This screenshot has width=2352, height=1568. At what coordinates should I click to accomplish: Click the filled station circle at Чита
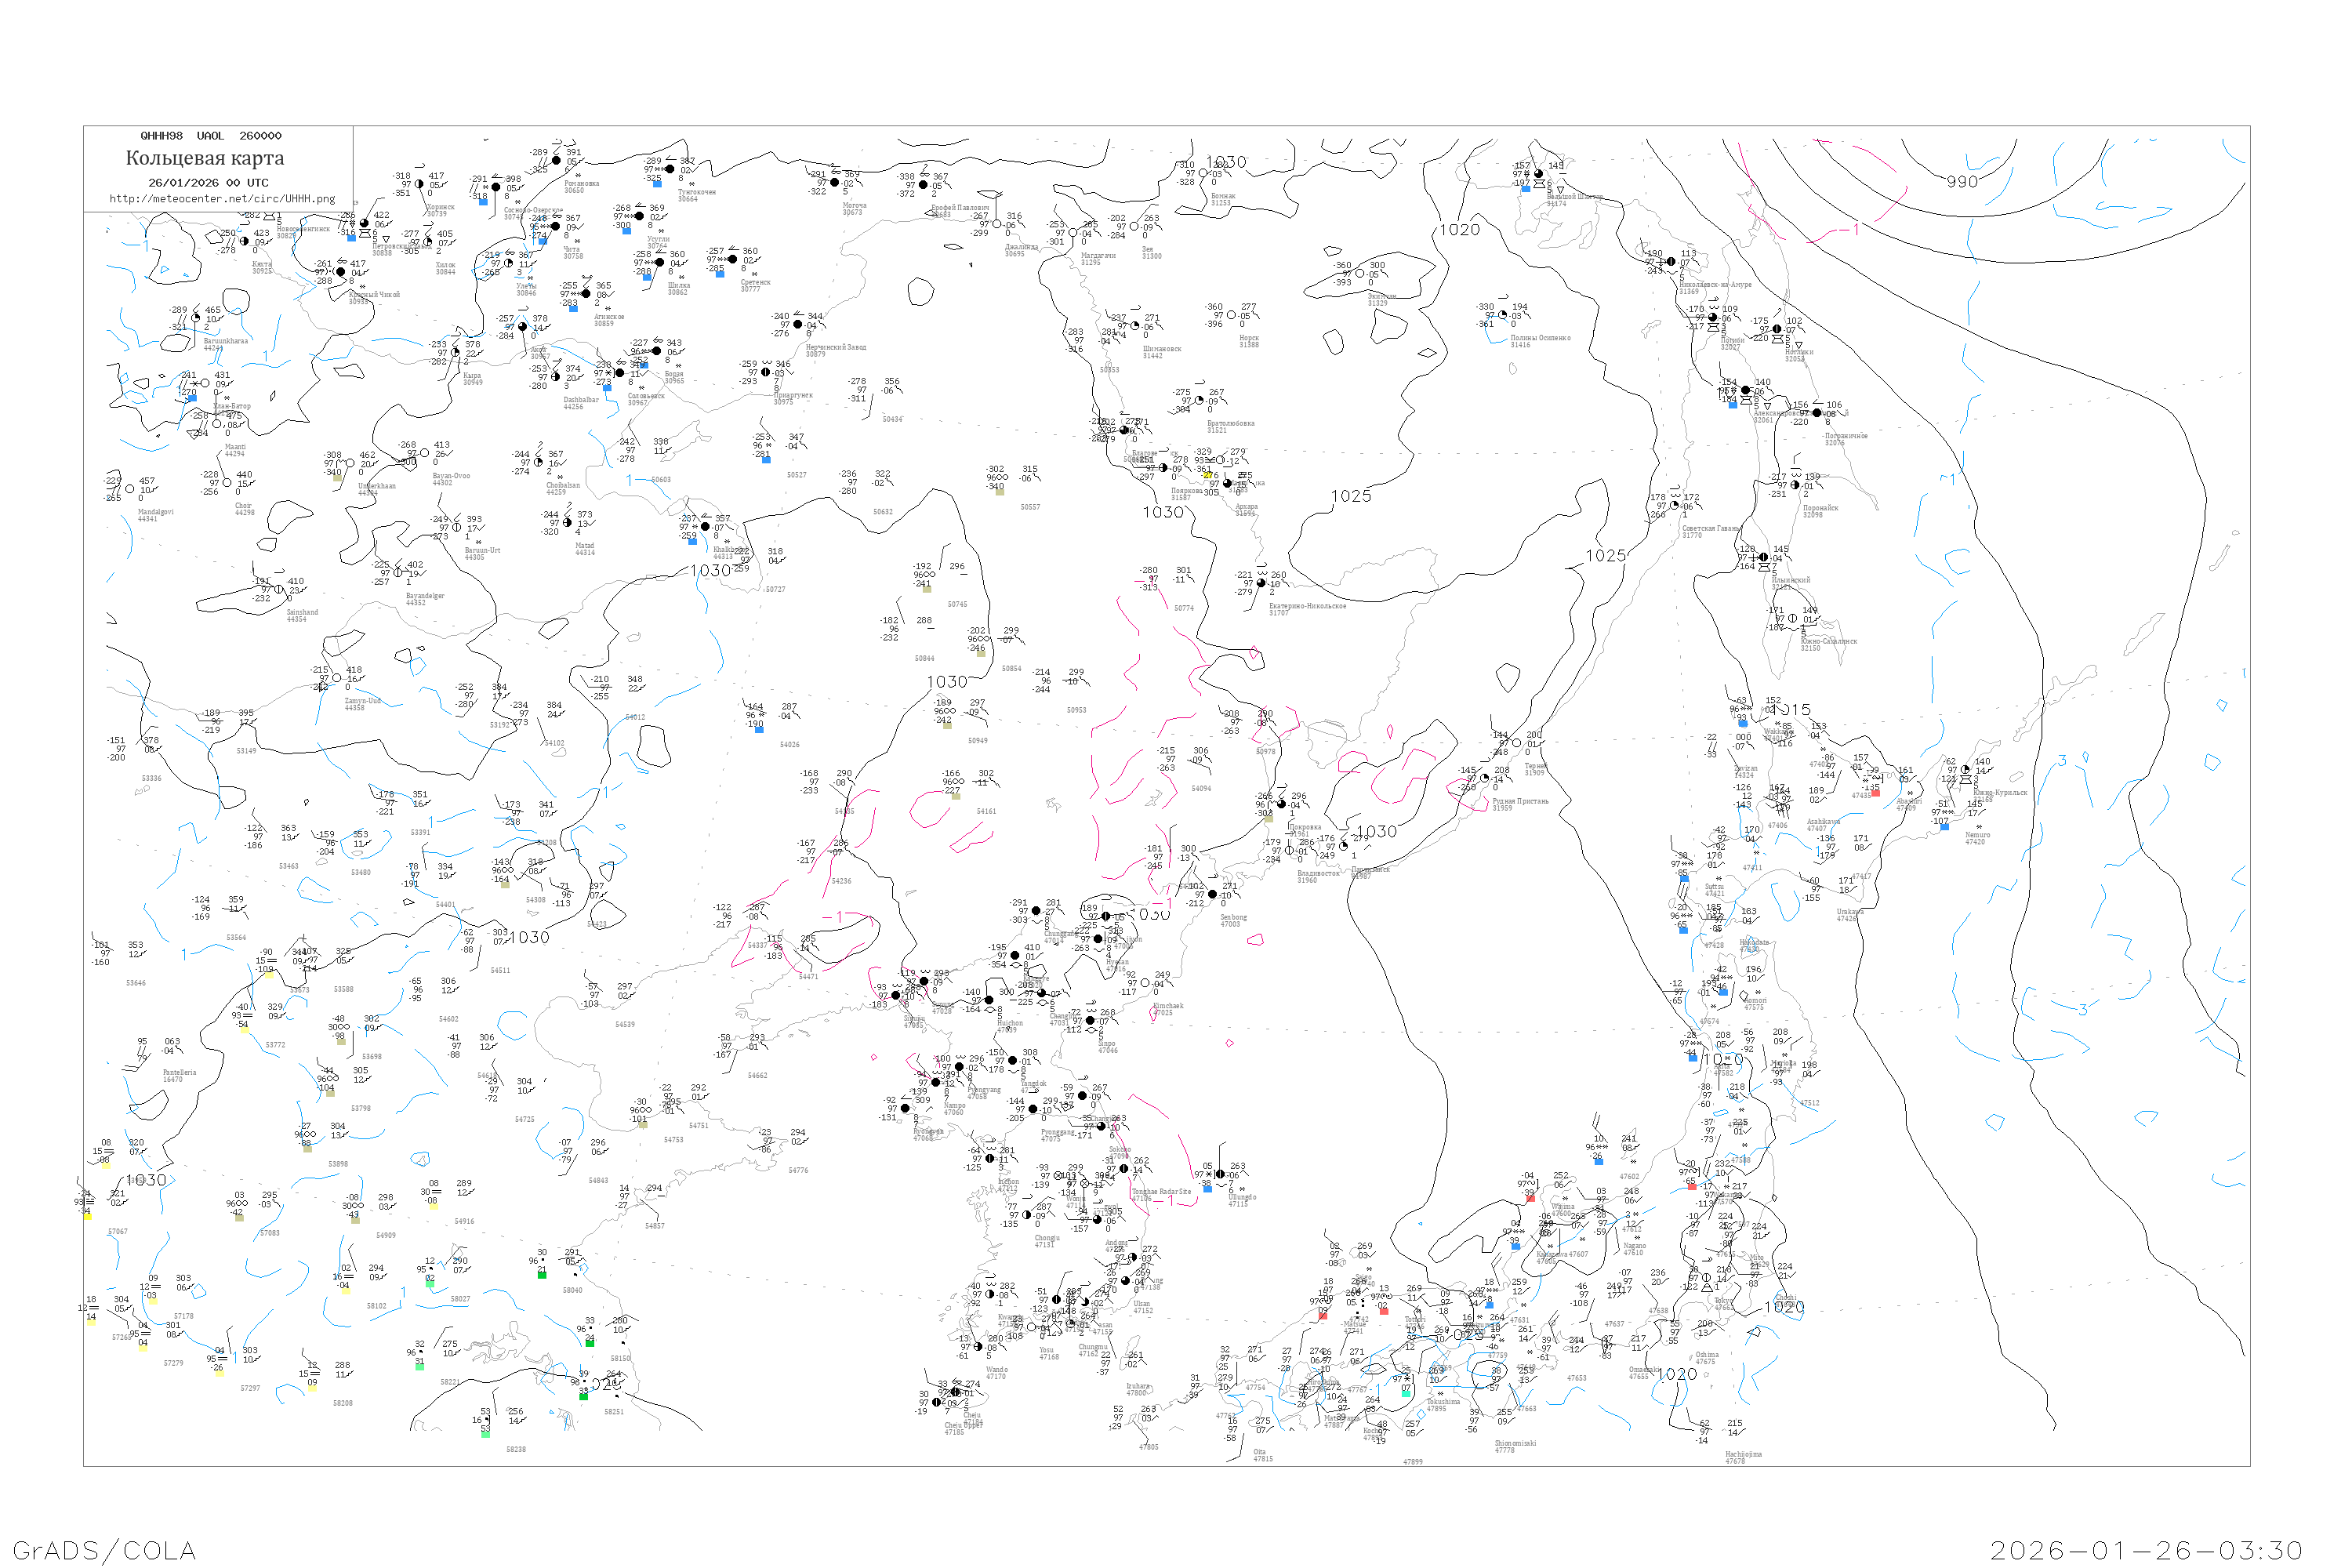coord(555,227)
